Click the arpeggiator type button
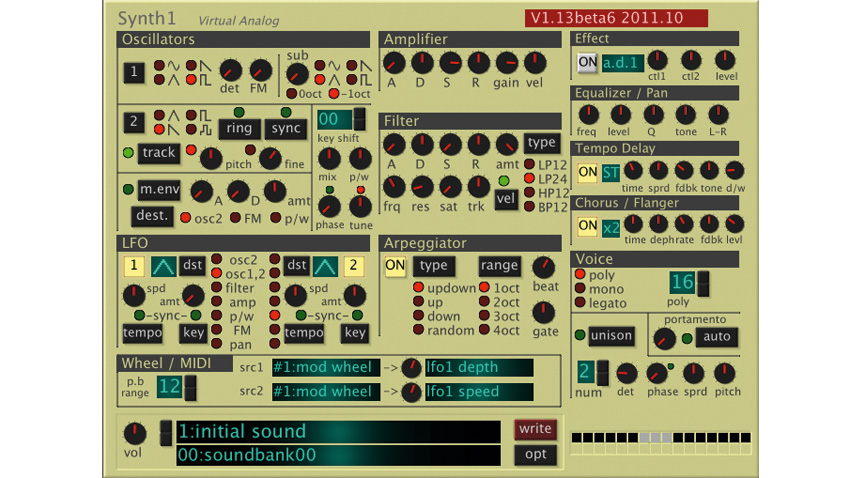 tap(434, 266)
